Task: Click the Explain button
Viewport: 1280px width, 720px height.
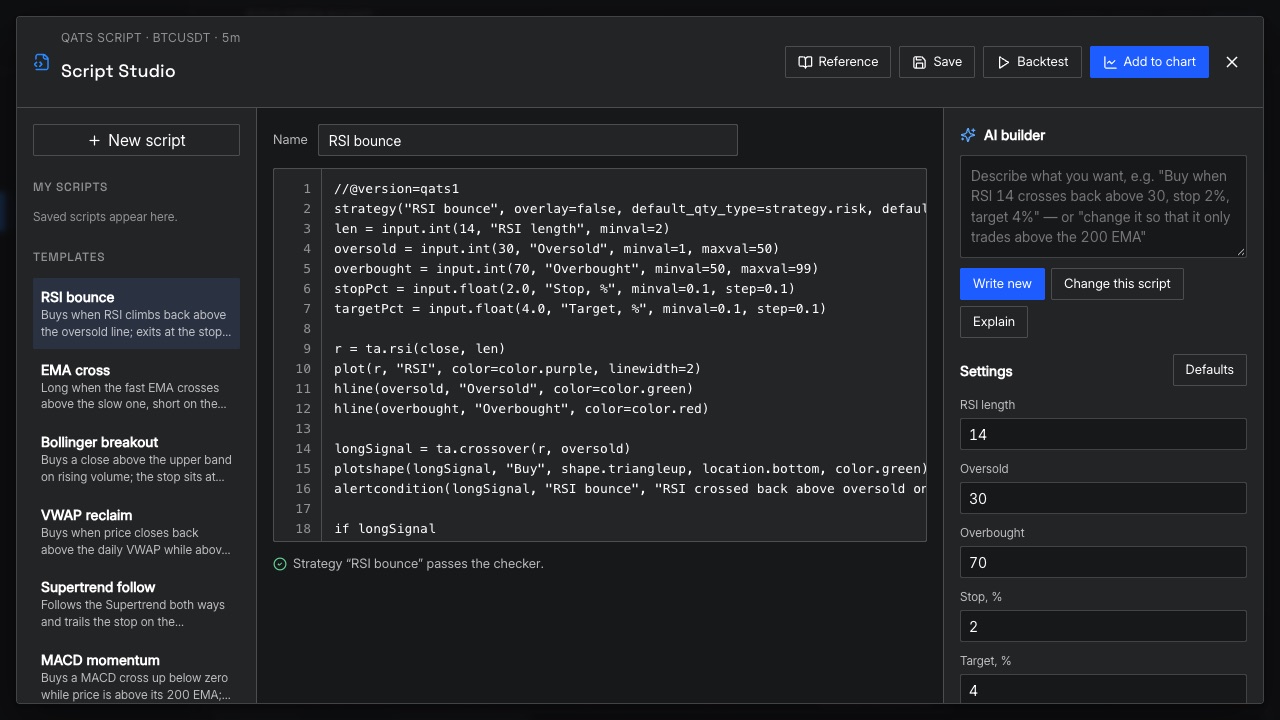Action: [994, 322]
